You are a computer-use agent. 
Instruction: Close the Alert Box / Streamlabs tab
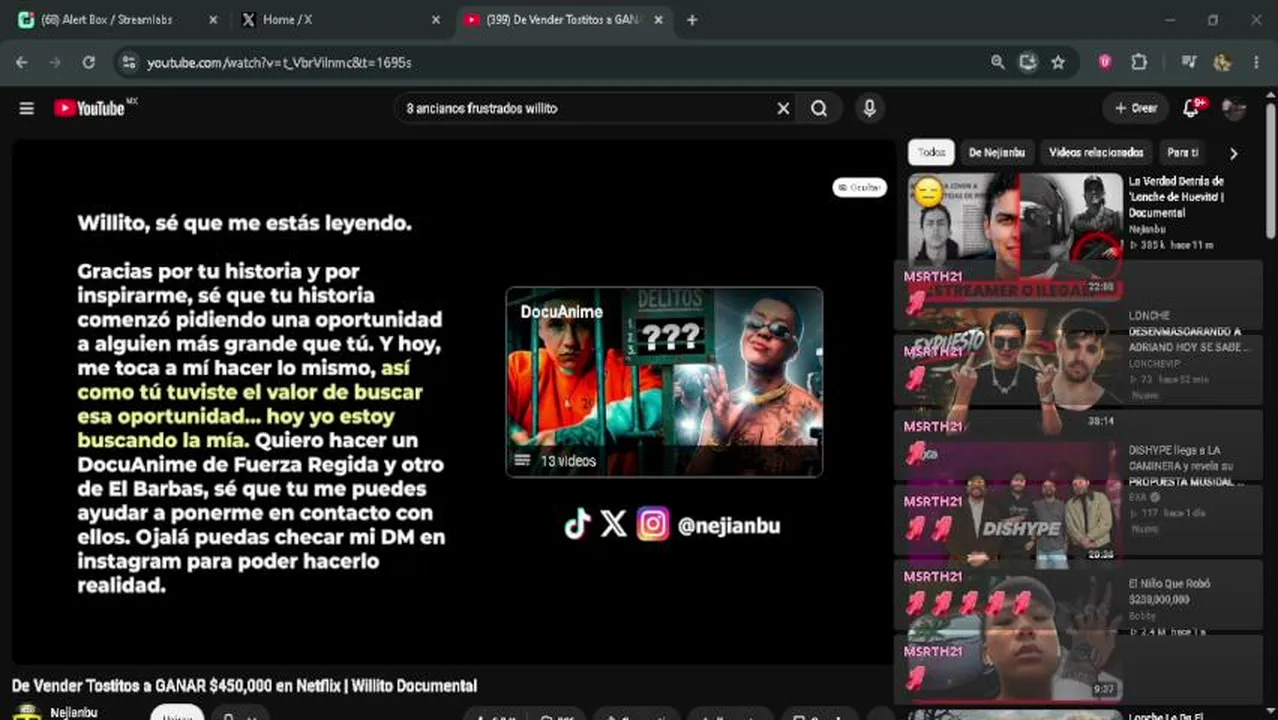tap(213, 20)
